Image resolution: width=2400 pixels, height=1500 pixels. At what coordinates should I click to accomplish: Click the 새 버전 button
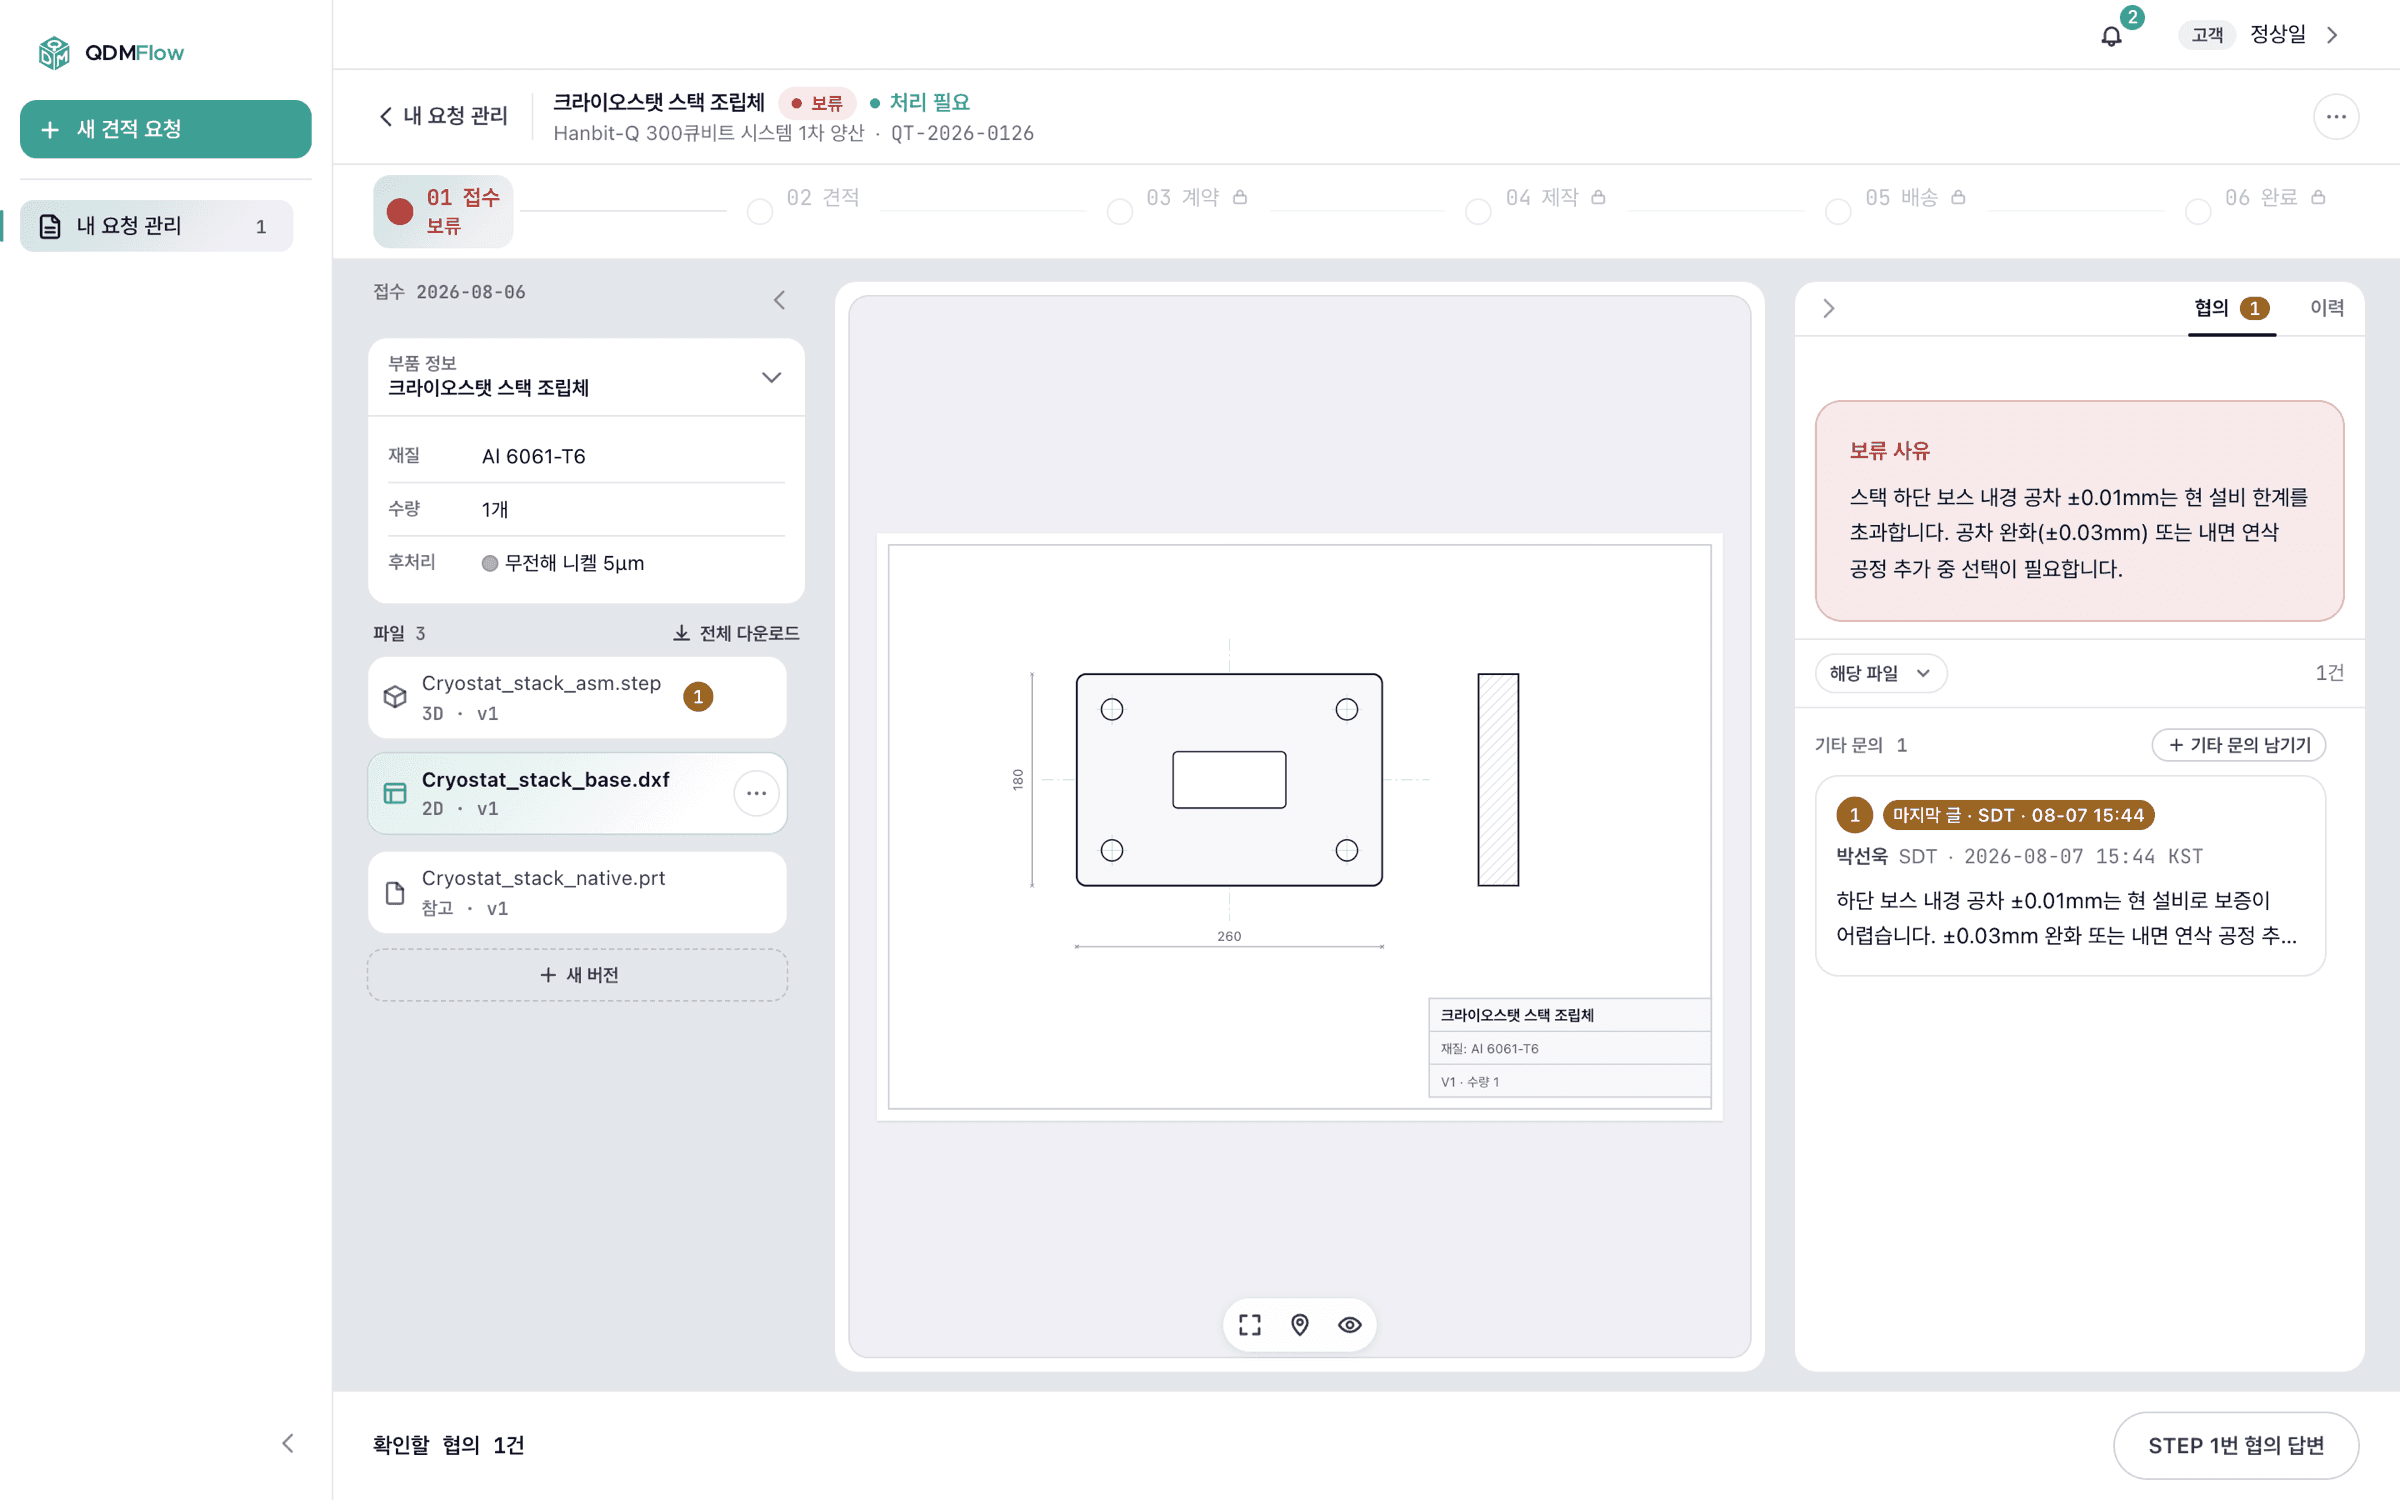578,975
